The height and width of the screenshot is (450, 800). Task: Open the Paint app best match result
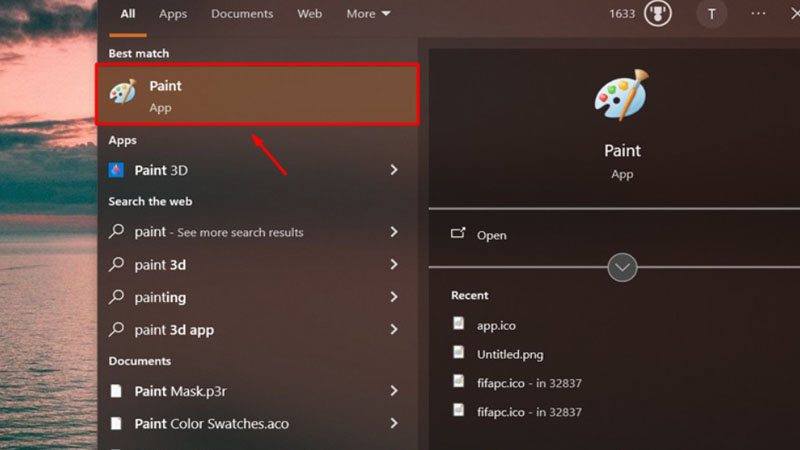[x=257, y=96]
